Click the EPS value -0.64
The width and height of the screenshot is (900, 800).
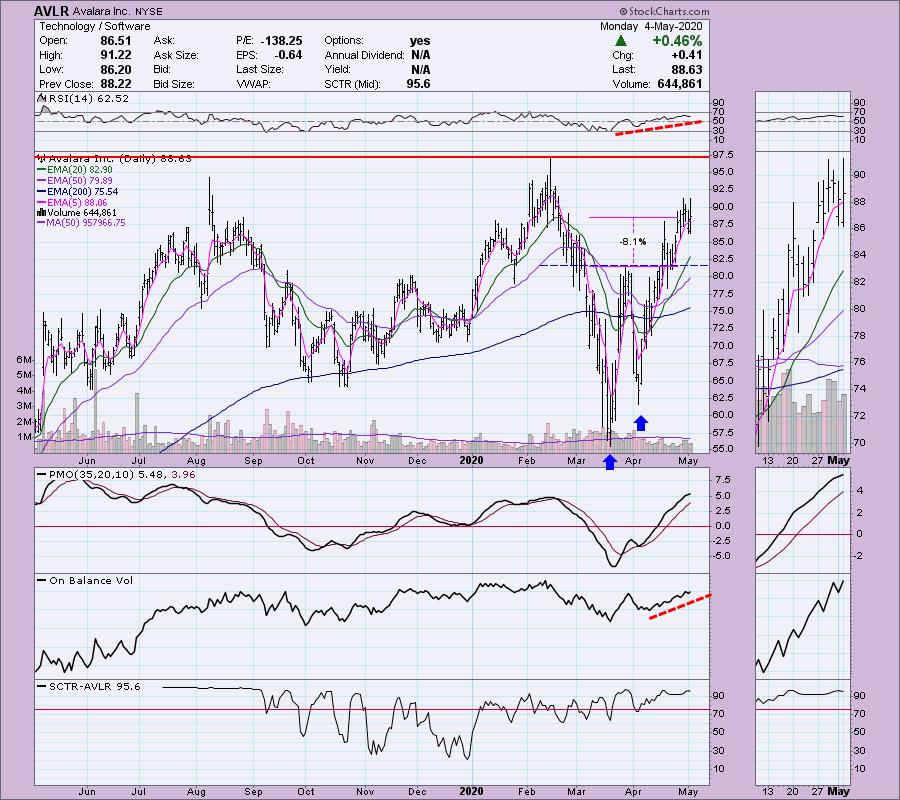pos(289,55)
